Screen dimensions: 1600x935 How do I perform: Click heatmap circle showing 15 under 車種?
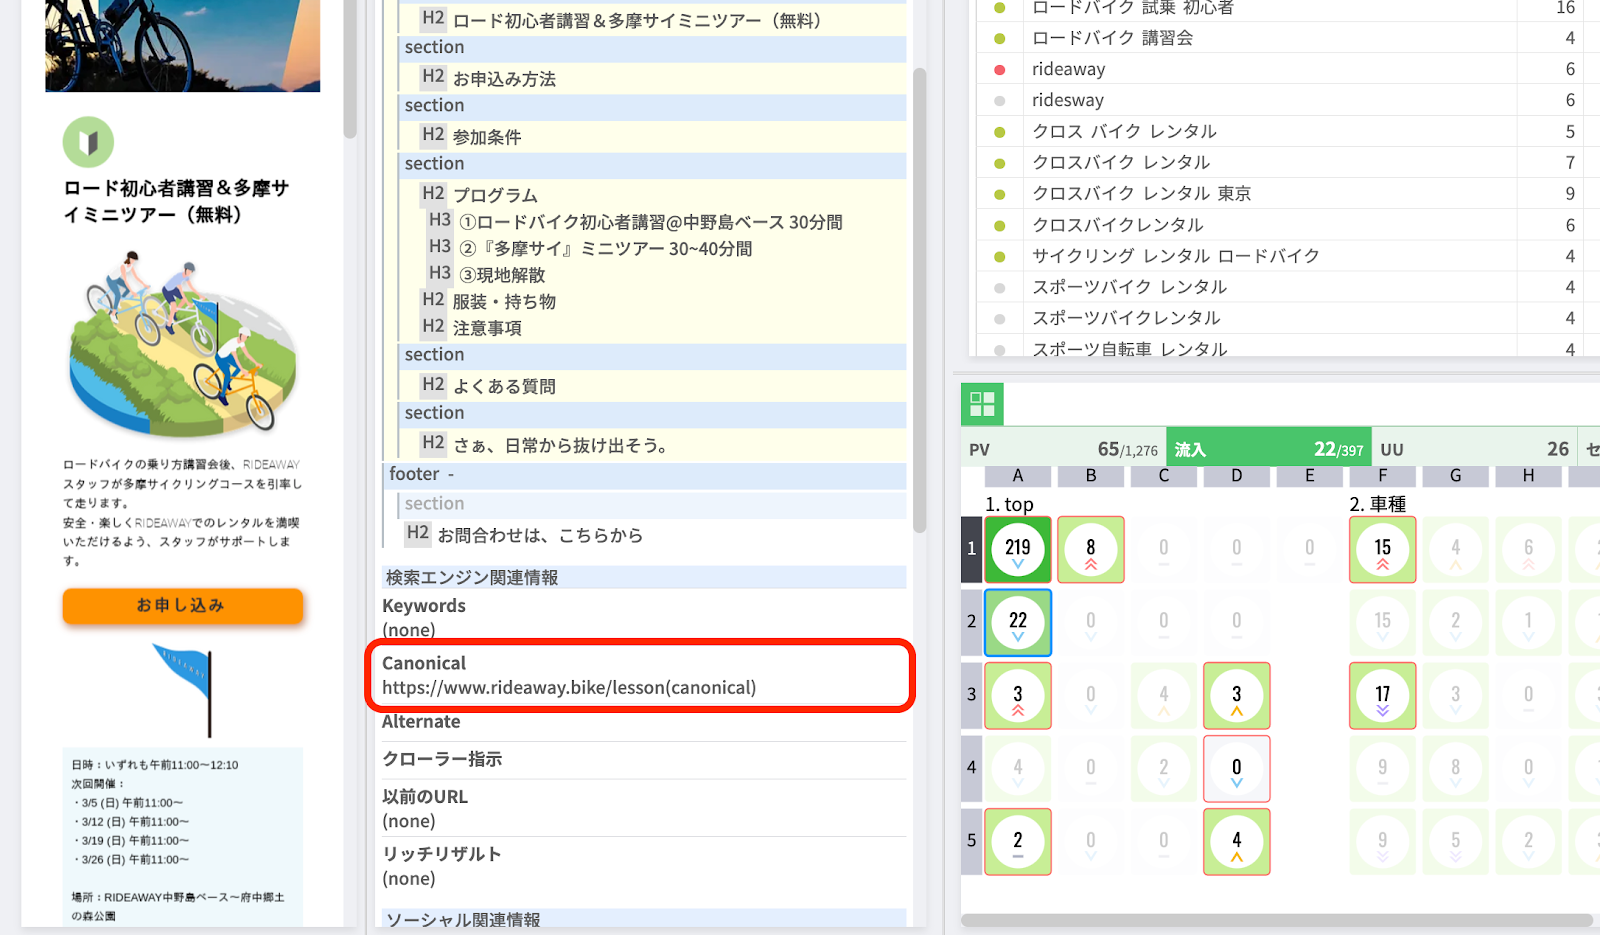(x=1382, y=549)
